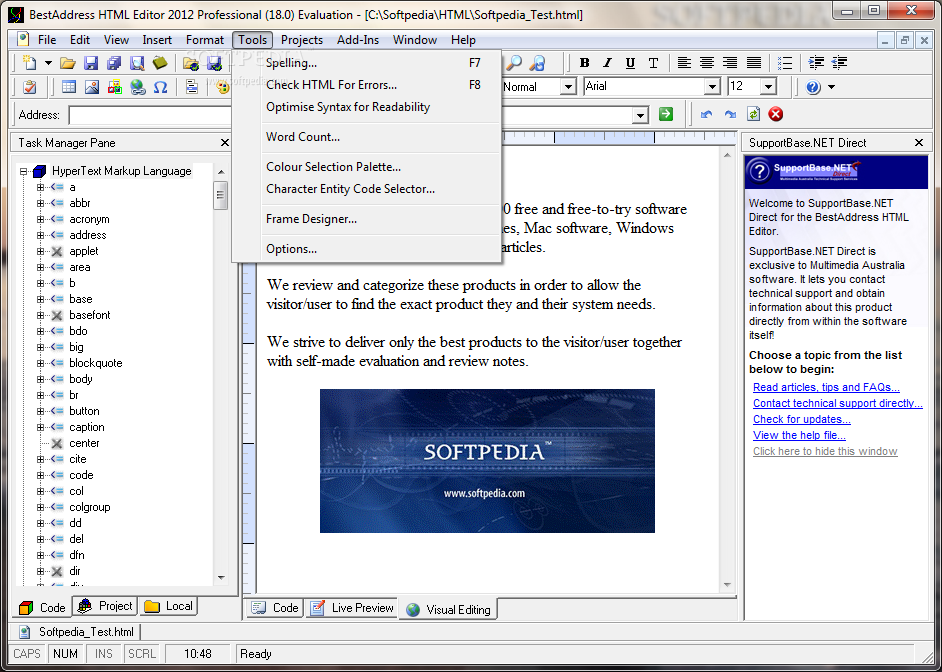The image size is (942, 672).
Task: Insert an image with the picture icon
Action: tap(91, 86)
